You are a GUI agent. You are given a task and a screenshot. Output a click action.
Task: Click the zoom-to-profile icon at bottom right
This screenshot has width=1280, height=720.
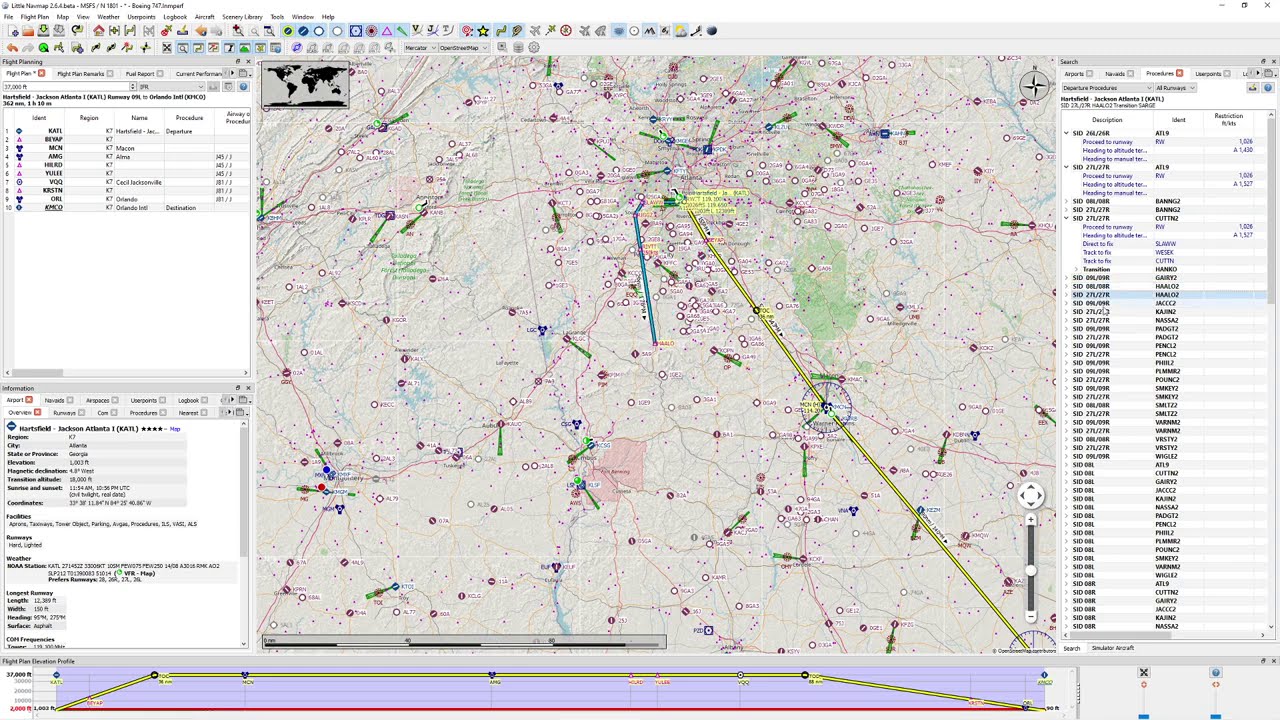pyautogui.click(x=1144, y=672)
